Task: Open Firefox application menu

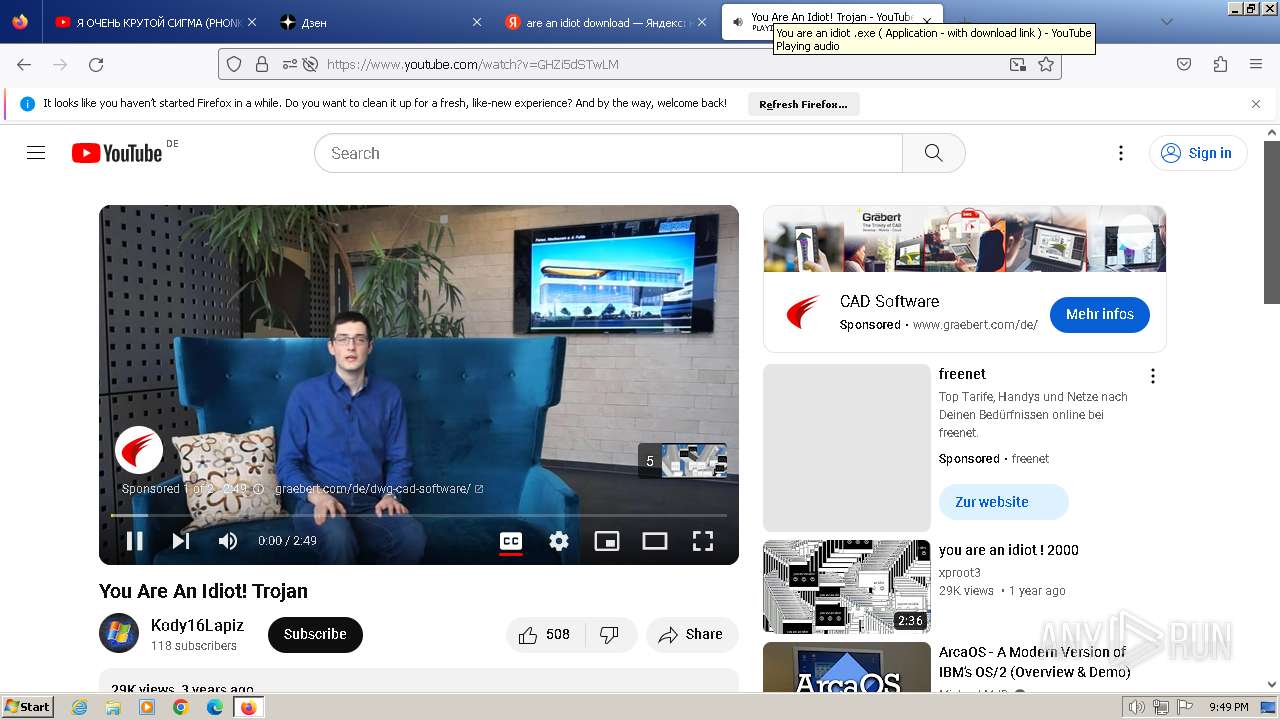Action: point(1256,64)
